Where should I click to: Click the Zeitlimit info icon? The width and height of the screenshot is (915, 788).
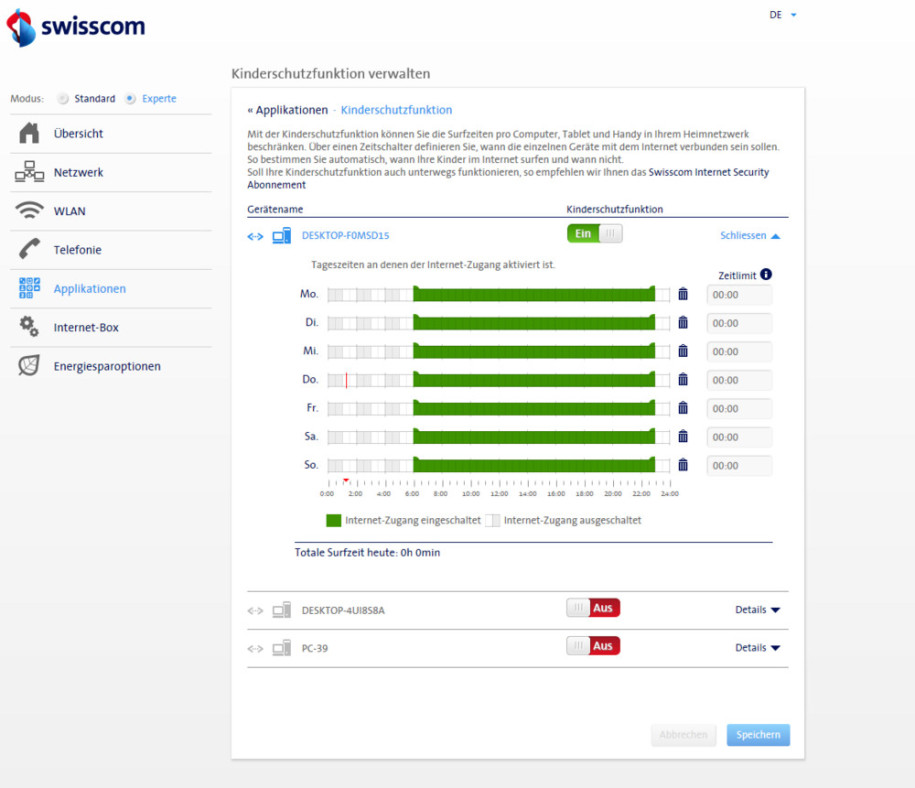[x=766, y=274]
